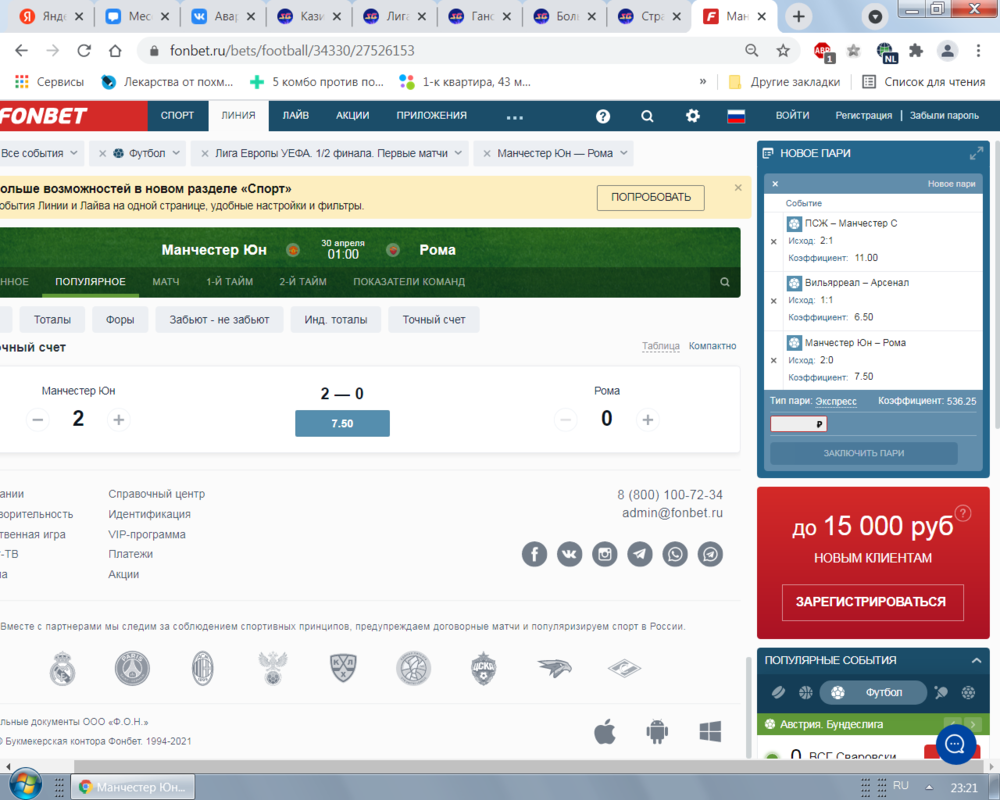Open the Chrome three-dot menu

click(978, 51)
